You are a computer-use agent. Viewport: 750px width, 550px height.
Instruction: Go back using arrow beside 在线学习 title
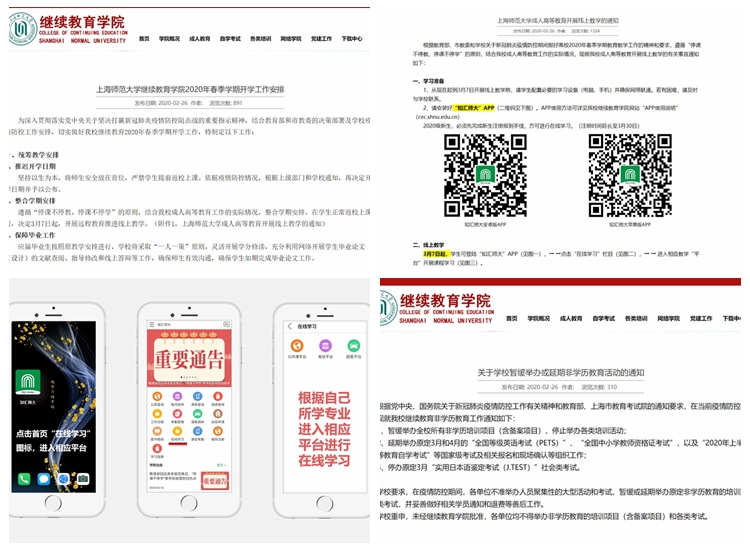point(290,326)
